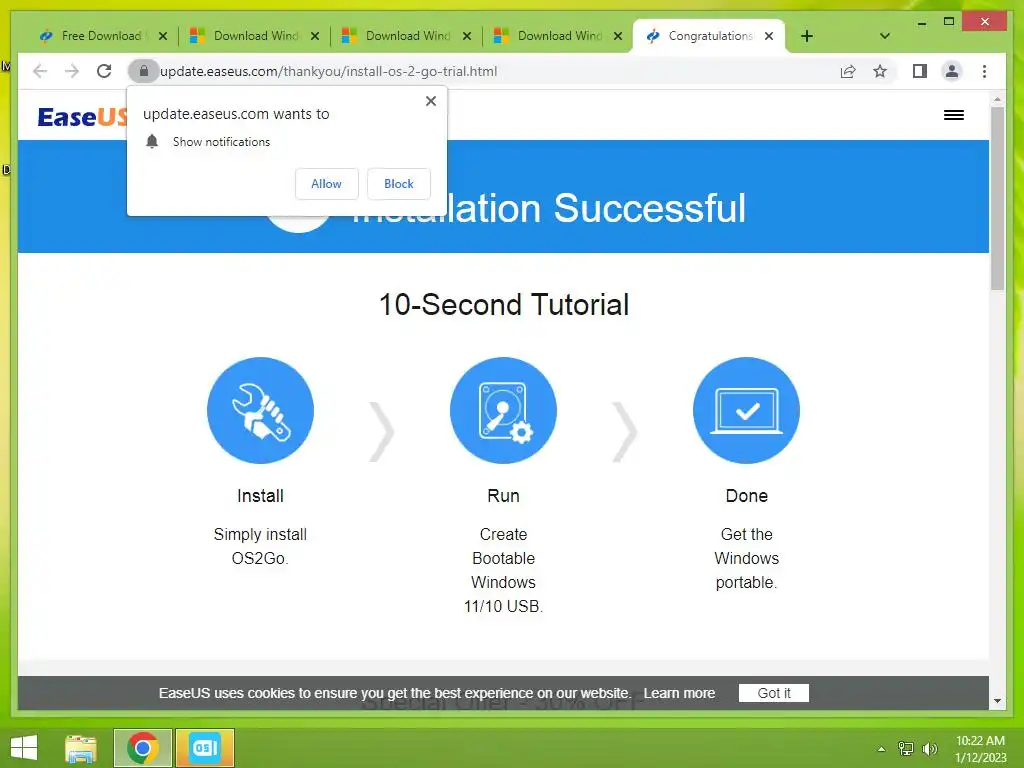Show hidden system tray icons
The image size is (1024, 768).
pos(881,749)
